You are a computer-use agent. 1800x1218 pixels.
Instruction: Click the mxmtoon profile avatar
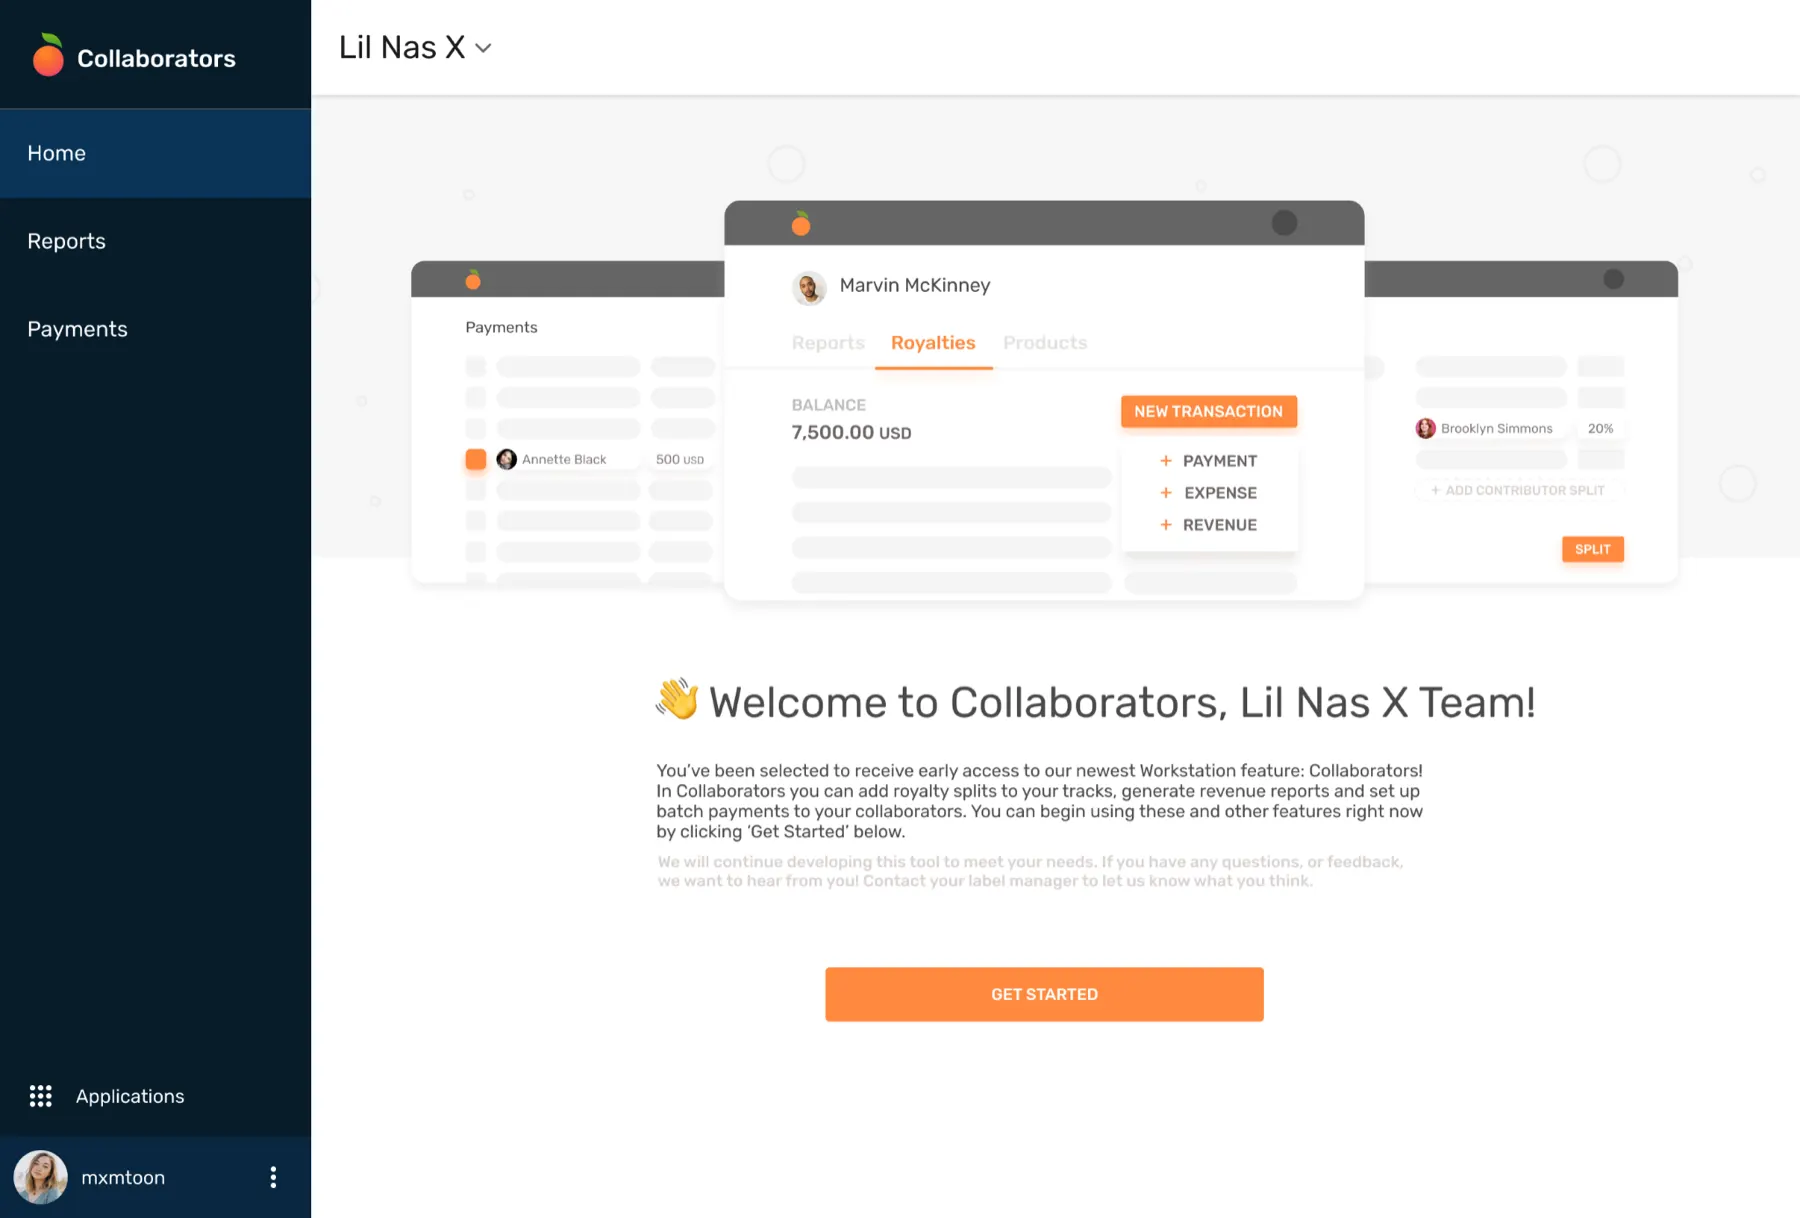[40, 1177]
